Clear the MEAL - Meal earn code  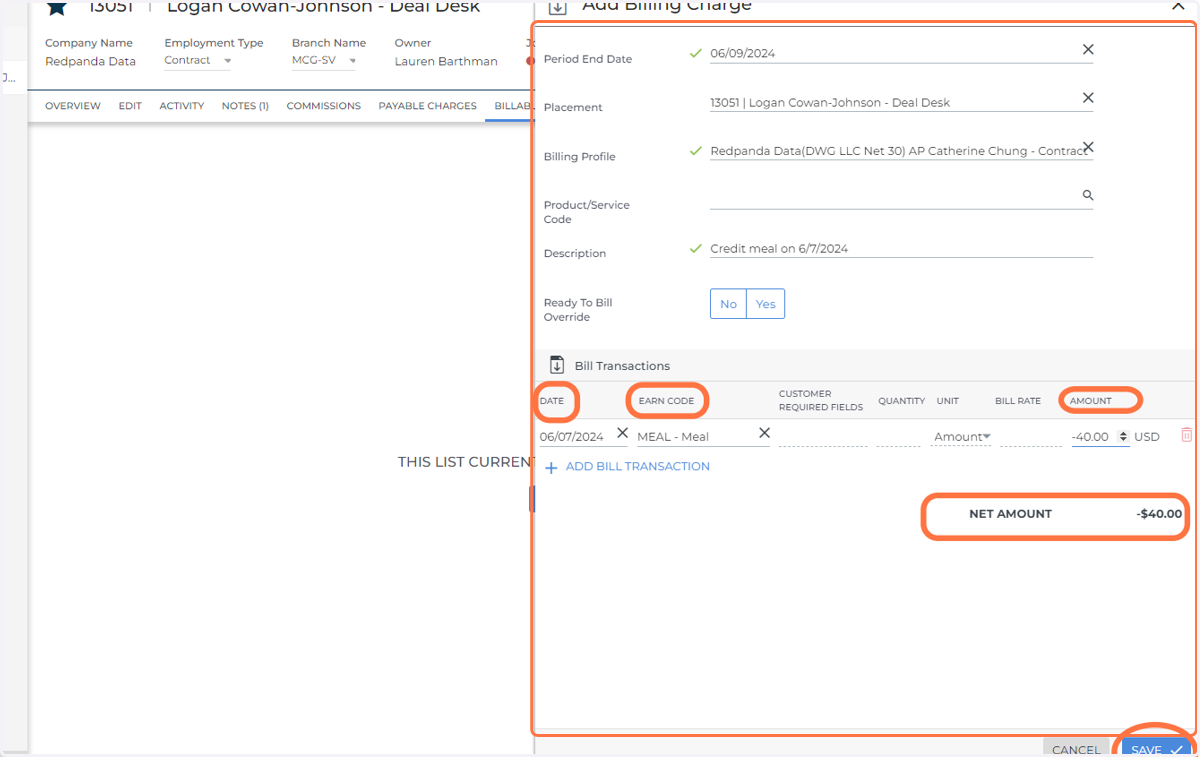coord(764,433)
